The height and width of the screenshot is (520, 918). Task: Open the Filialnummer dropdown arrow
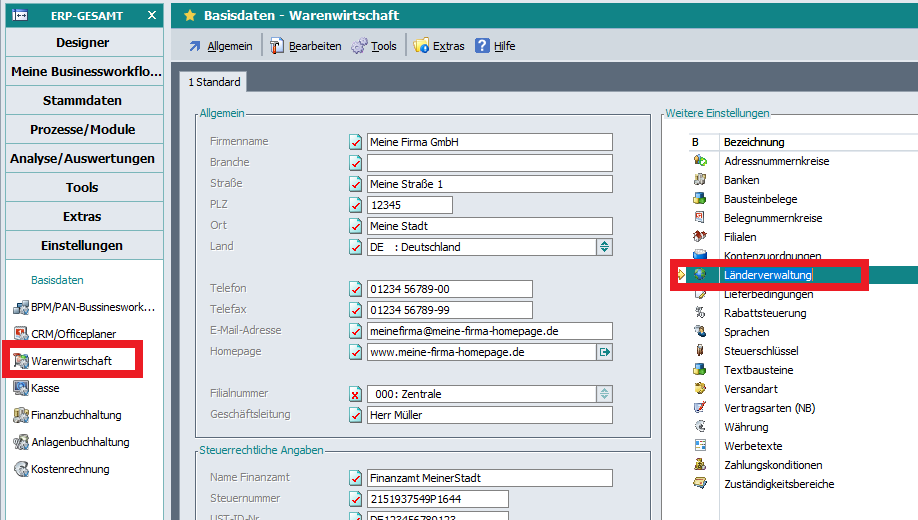[x=604, y=394]
